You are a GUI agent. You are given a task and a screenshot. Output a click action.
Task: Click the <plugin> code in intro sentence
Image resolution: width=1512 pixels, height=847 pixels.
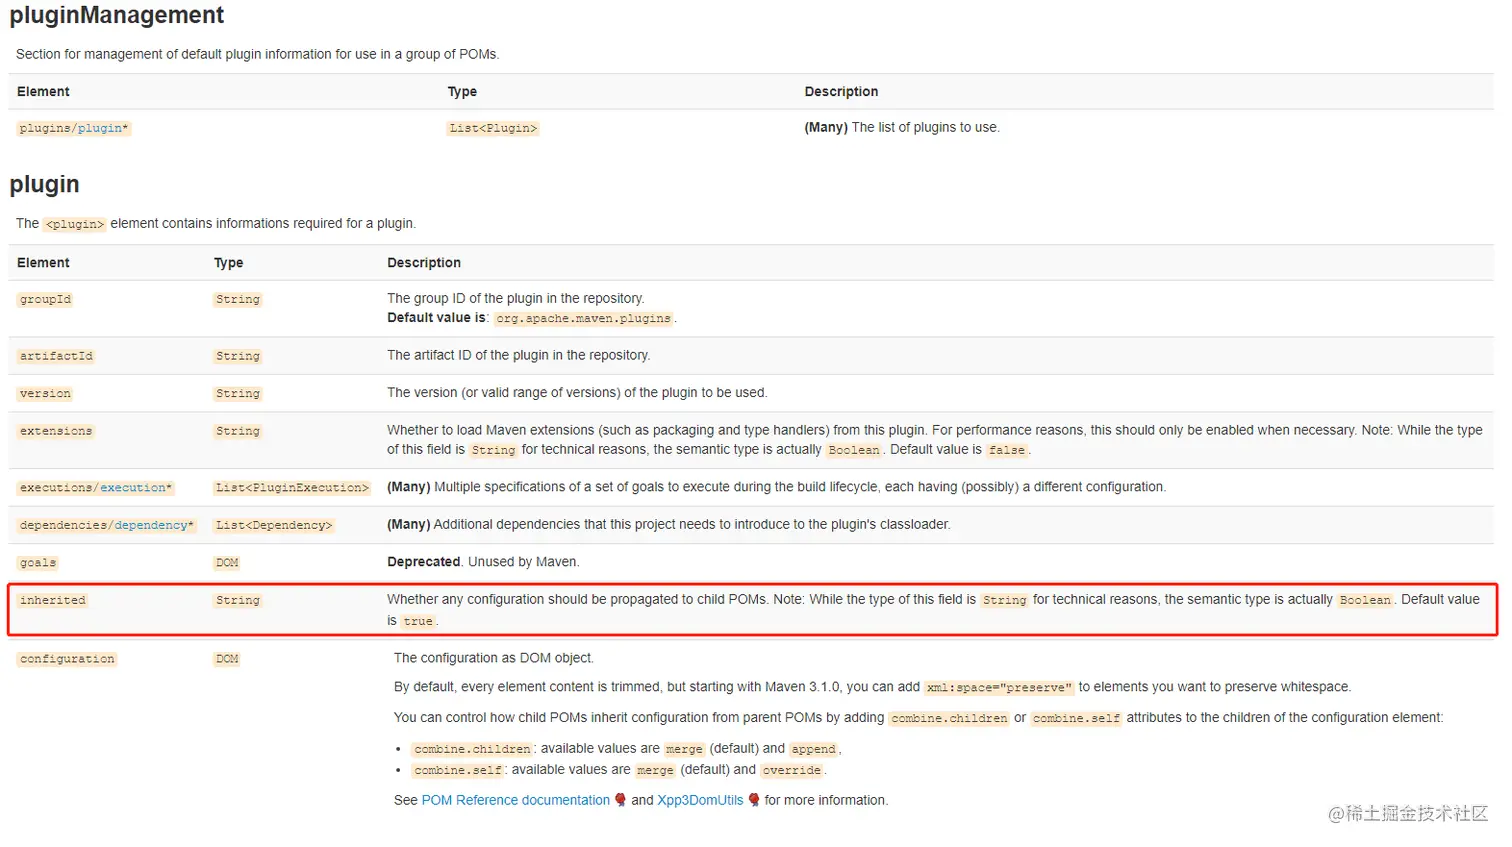point(75,224)
